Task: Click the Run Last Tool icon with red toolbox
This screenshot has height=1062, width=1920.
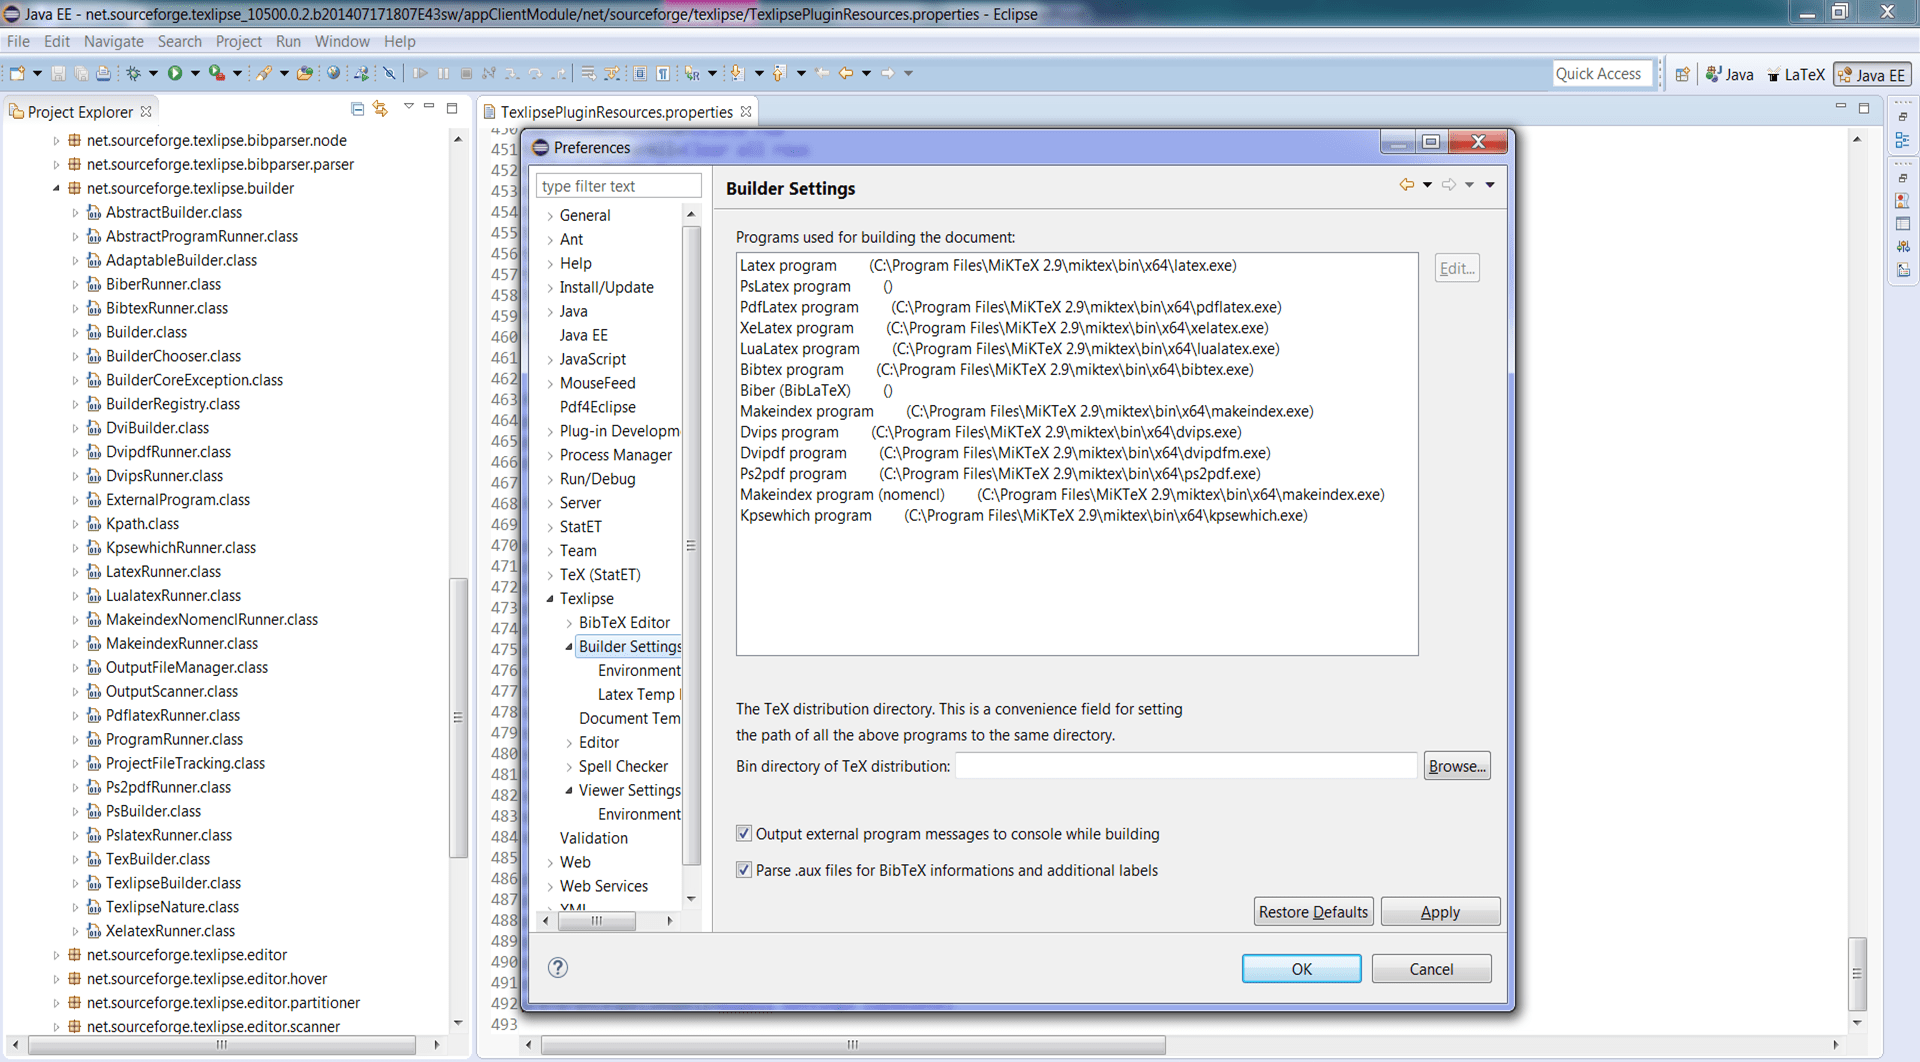Action: point(216,73)
